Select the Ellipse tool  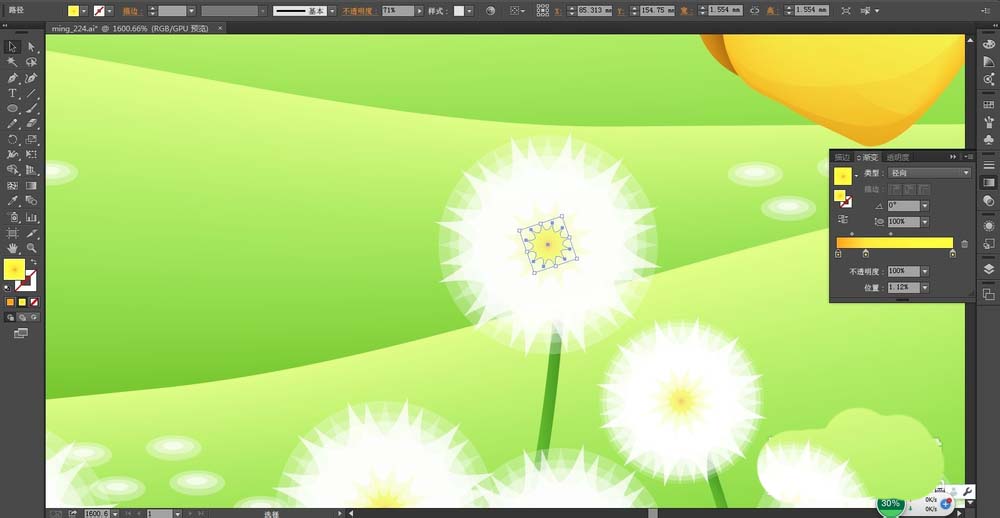(12, 108)
